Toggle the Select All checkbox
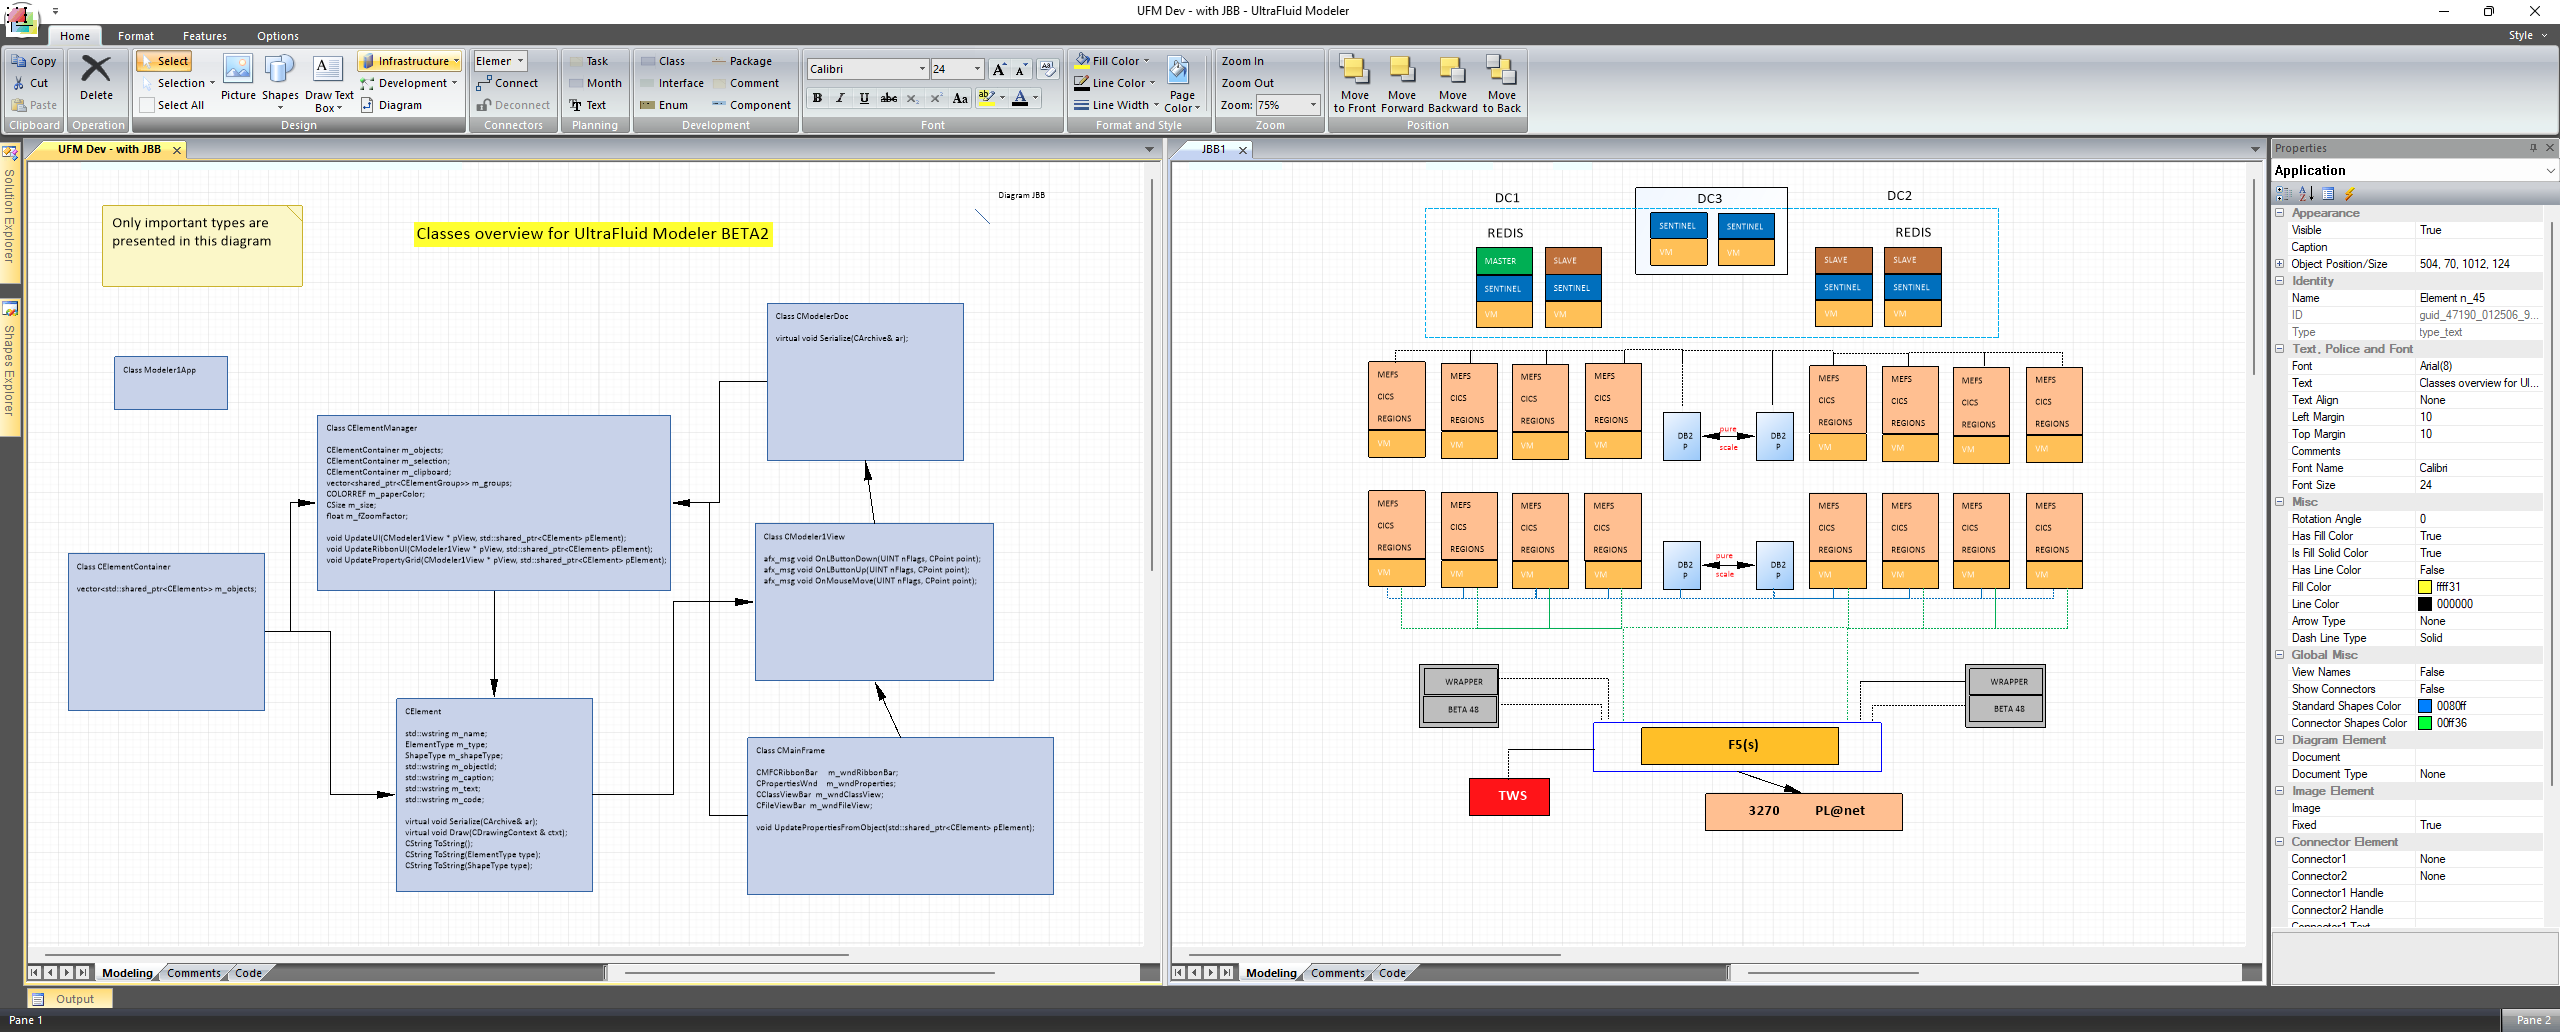This screenshot has width=2560, height=1032. pyautogui.click(x=148, y=105)
